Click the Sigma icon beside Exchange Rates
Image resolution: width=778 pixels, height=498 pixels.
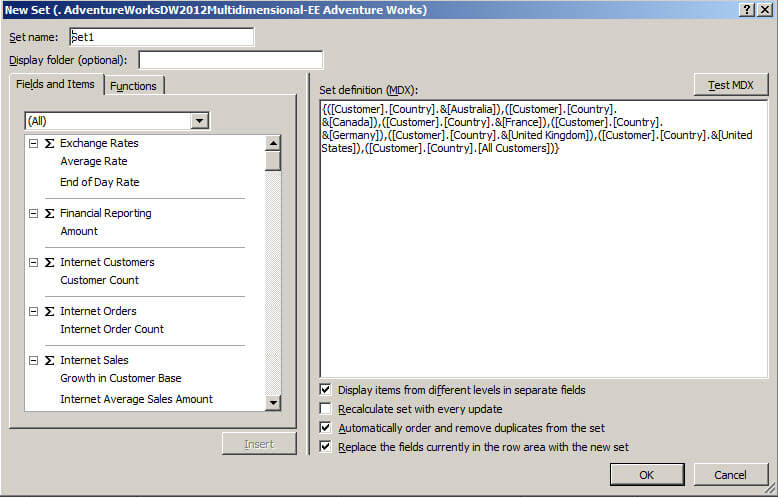click(x=49, y=143)
